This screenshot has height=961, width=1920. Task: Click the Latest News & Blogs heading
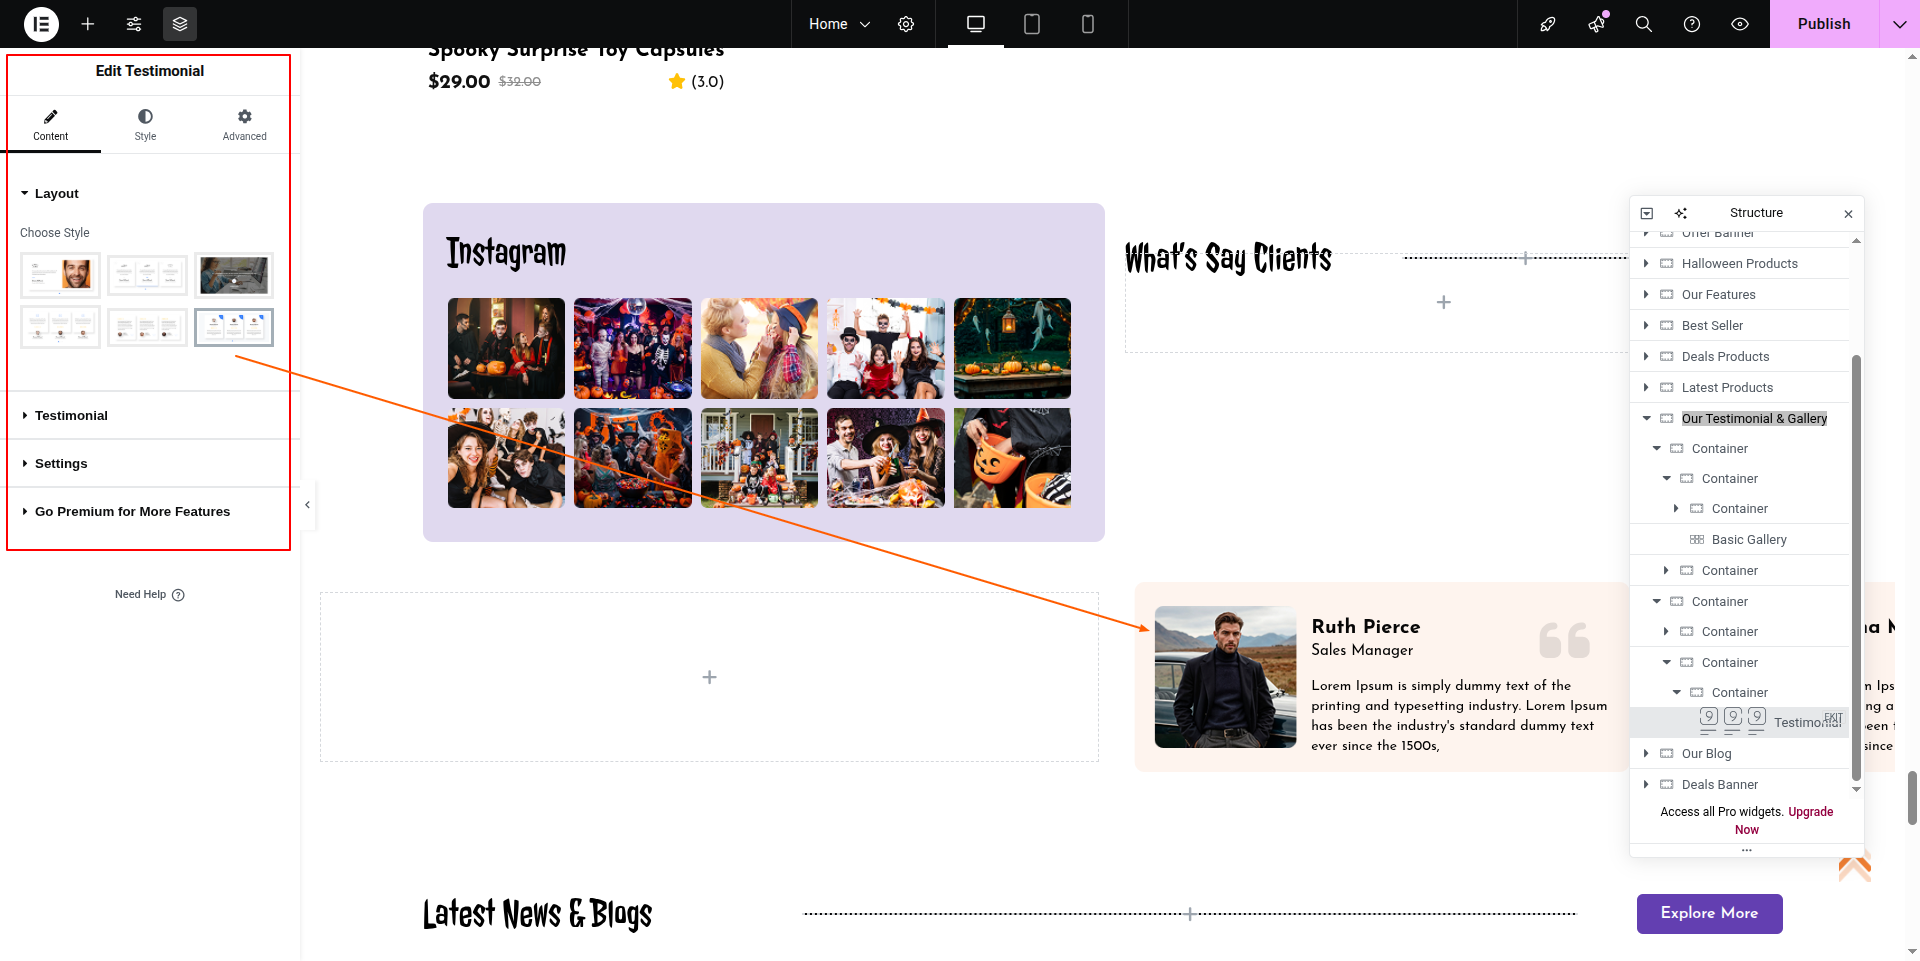(537, 914)
